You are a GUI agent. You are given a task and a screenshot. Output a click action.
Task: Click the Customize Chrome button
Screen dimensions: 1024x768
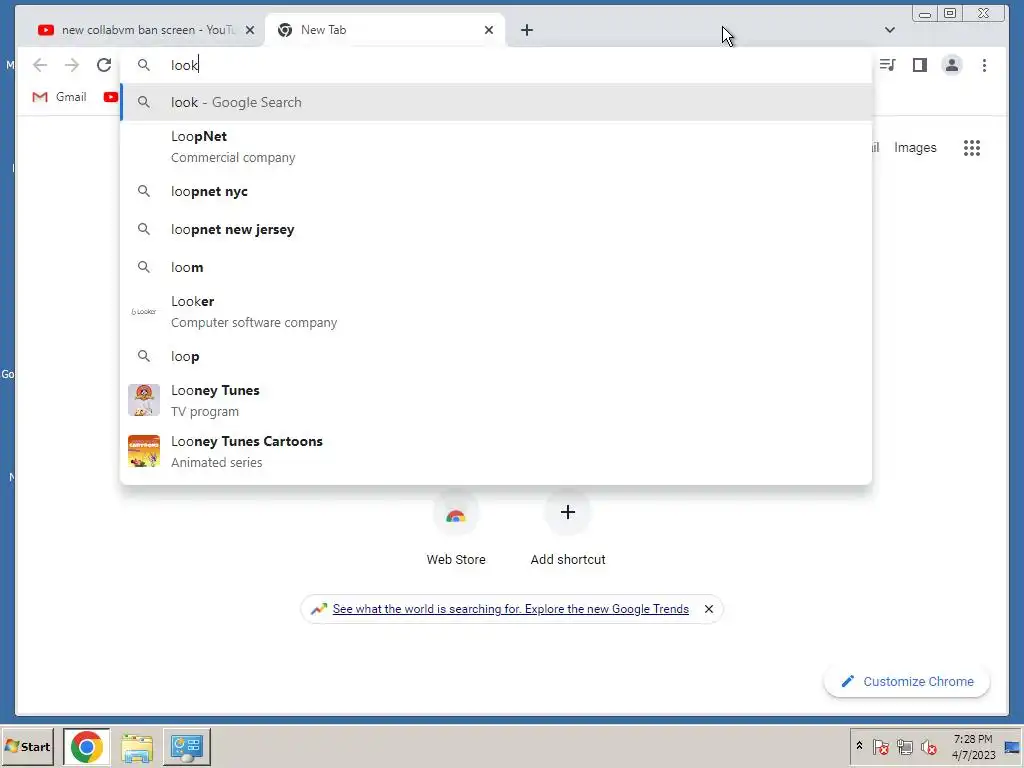907,681
